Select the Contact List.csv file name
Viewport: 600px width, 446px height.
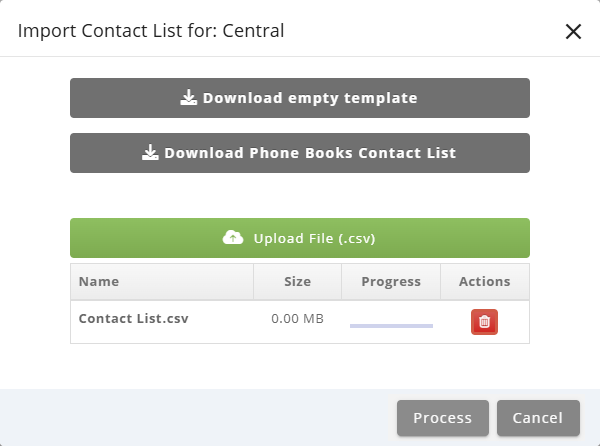134,318
